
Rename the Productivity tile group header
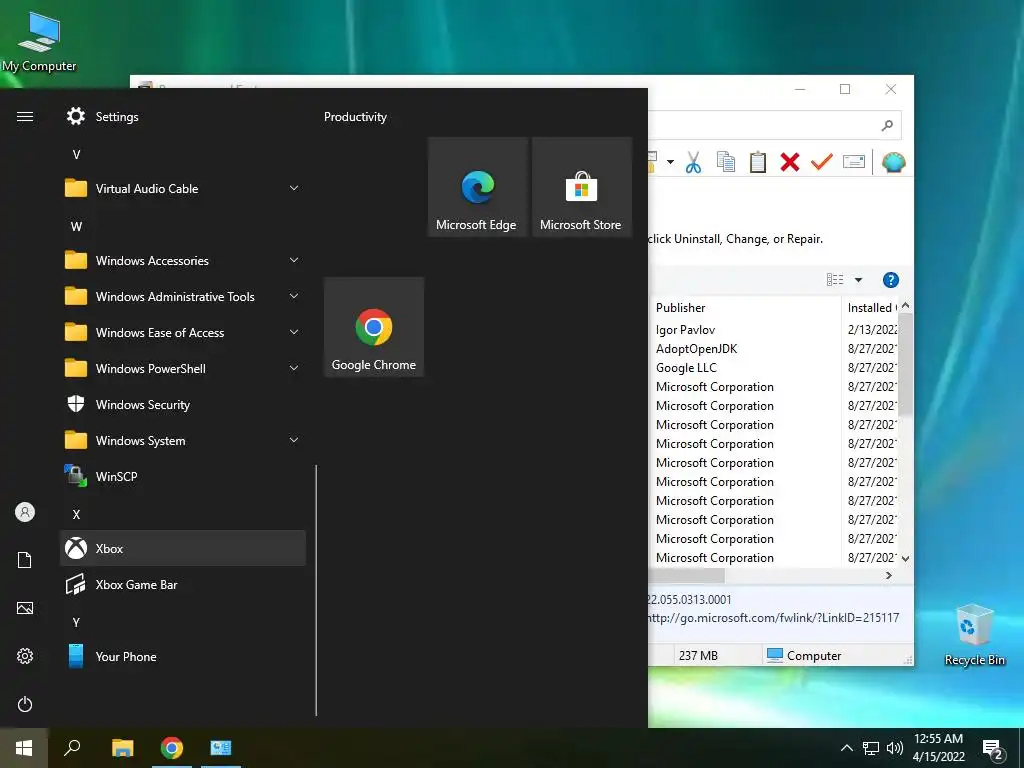click(x=355, y=117)
